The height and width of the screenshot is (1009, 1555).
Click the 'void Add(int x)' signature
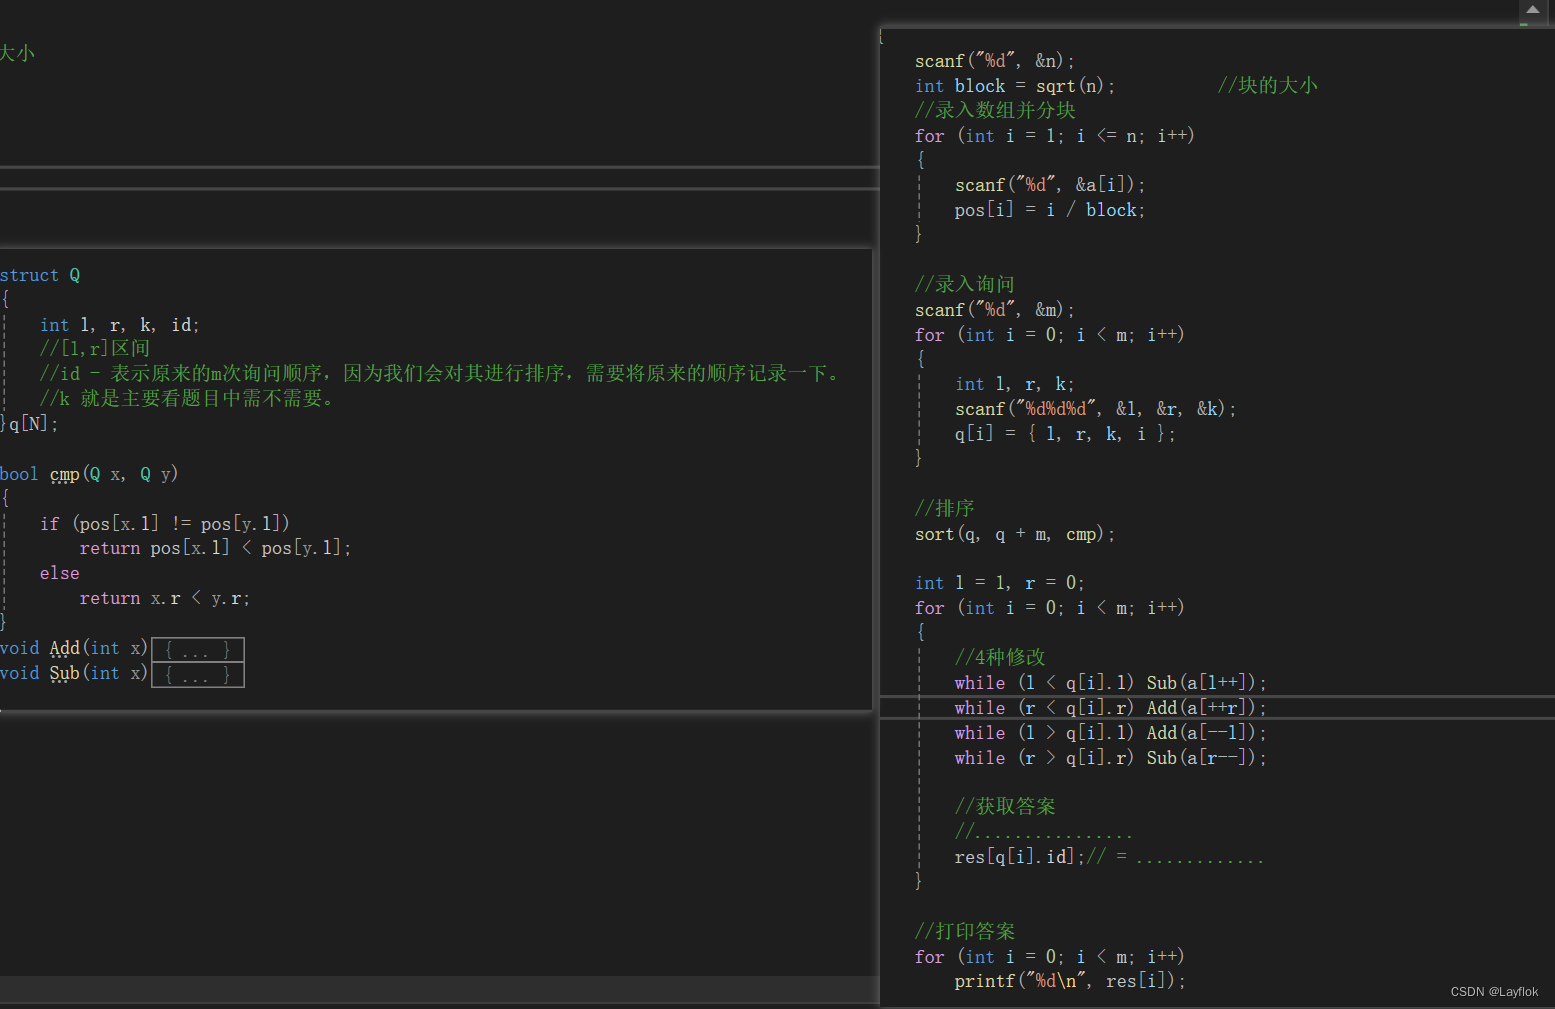pos(74,648)
